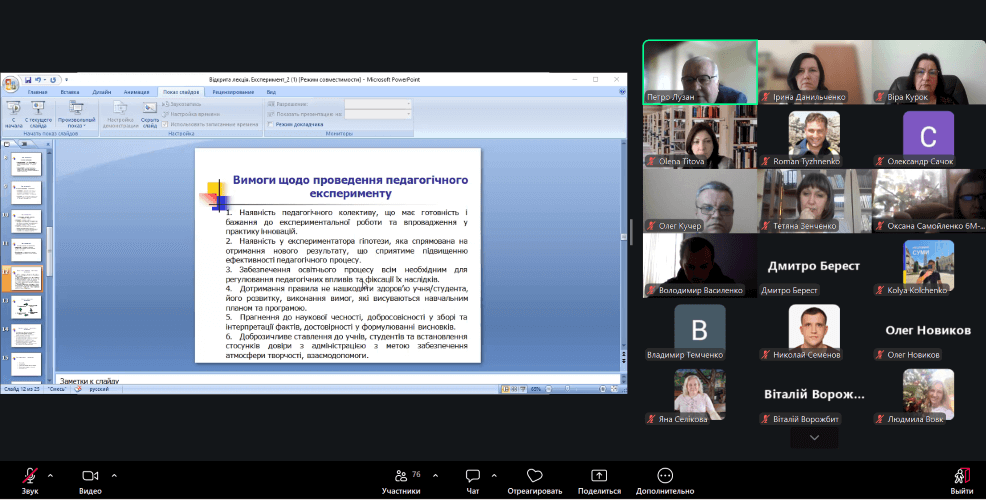Viewport: 986px width, 500px height.
Task: Turn on camera with the Видео icon
Action: tap(90, 475)
